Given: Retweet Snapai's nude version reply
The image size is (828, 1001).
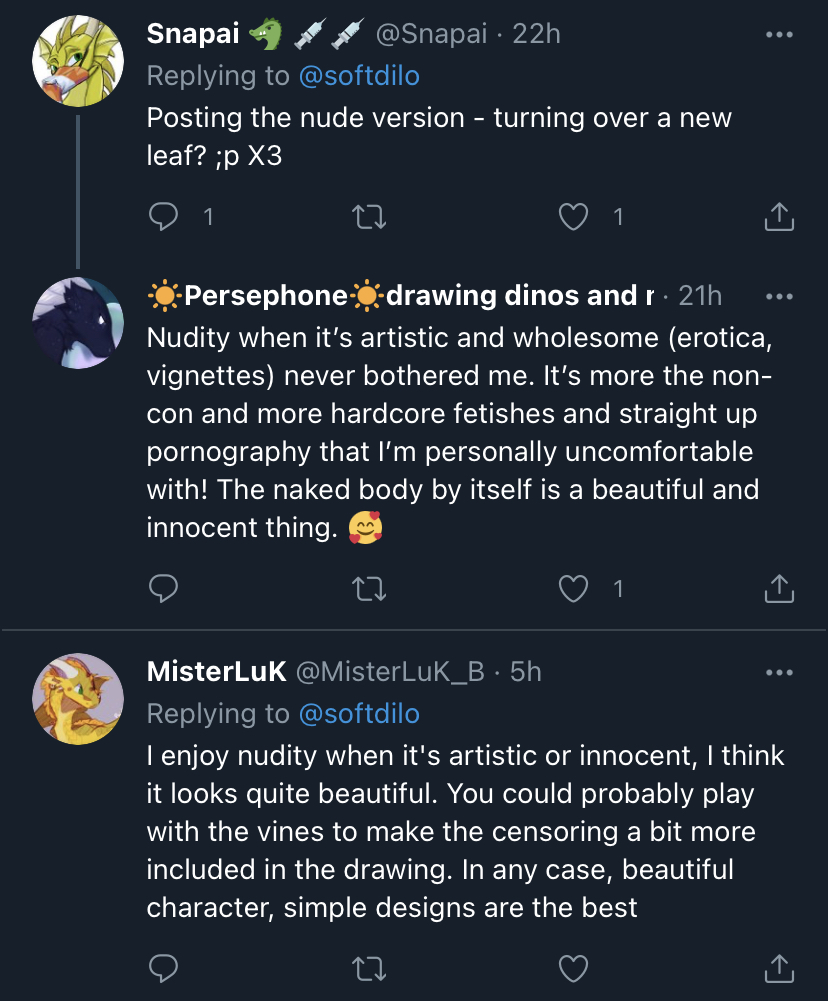Looking at the screenshot, I should tap(369, 217).
